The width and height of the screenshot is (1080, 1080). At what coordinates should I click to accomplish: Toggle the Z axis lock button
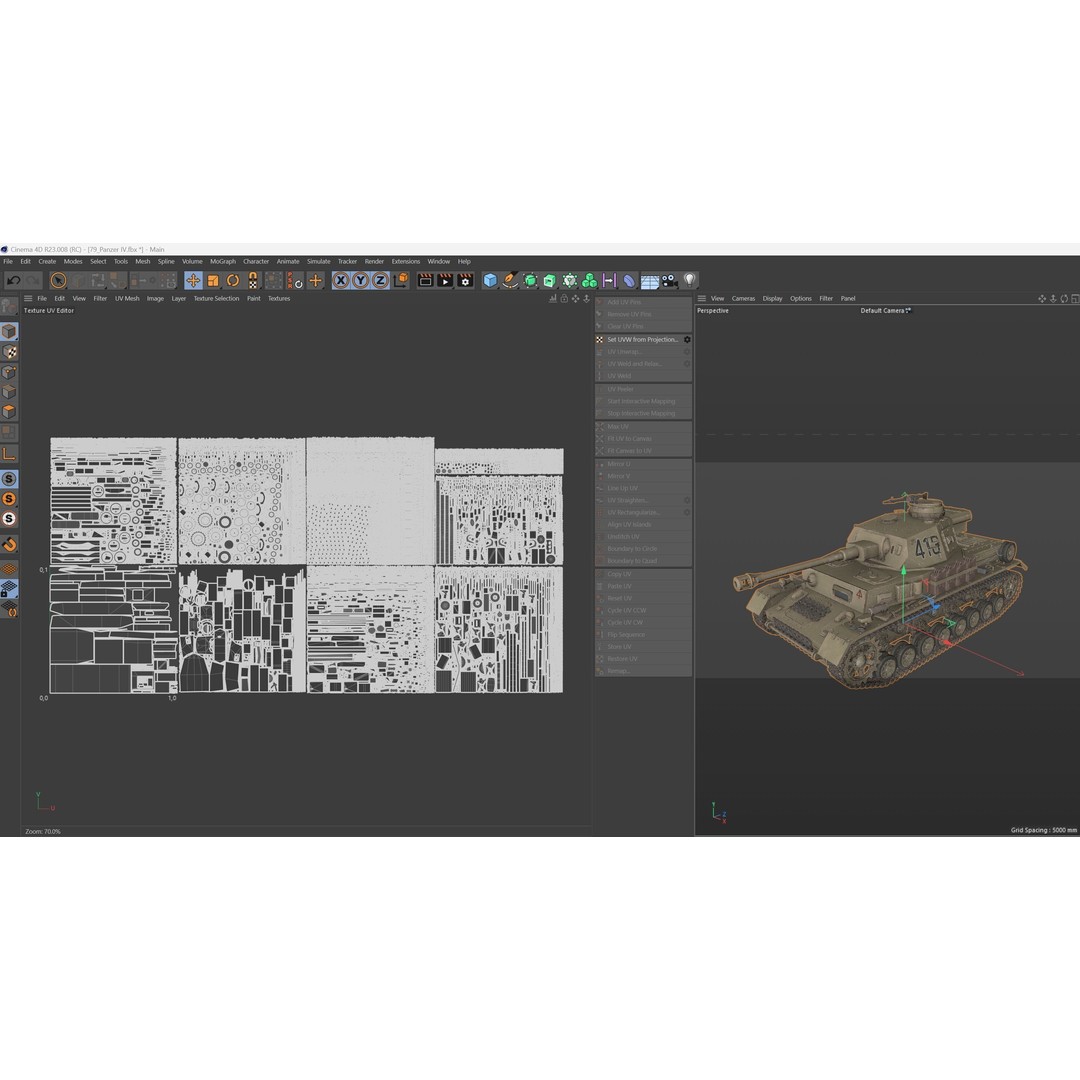tap(378, 280)
